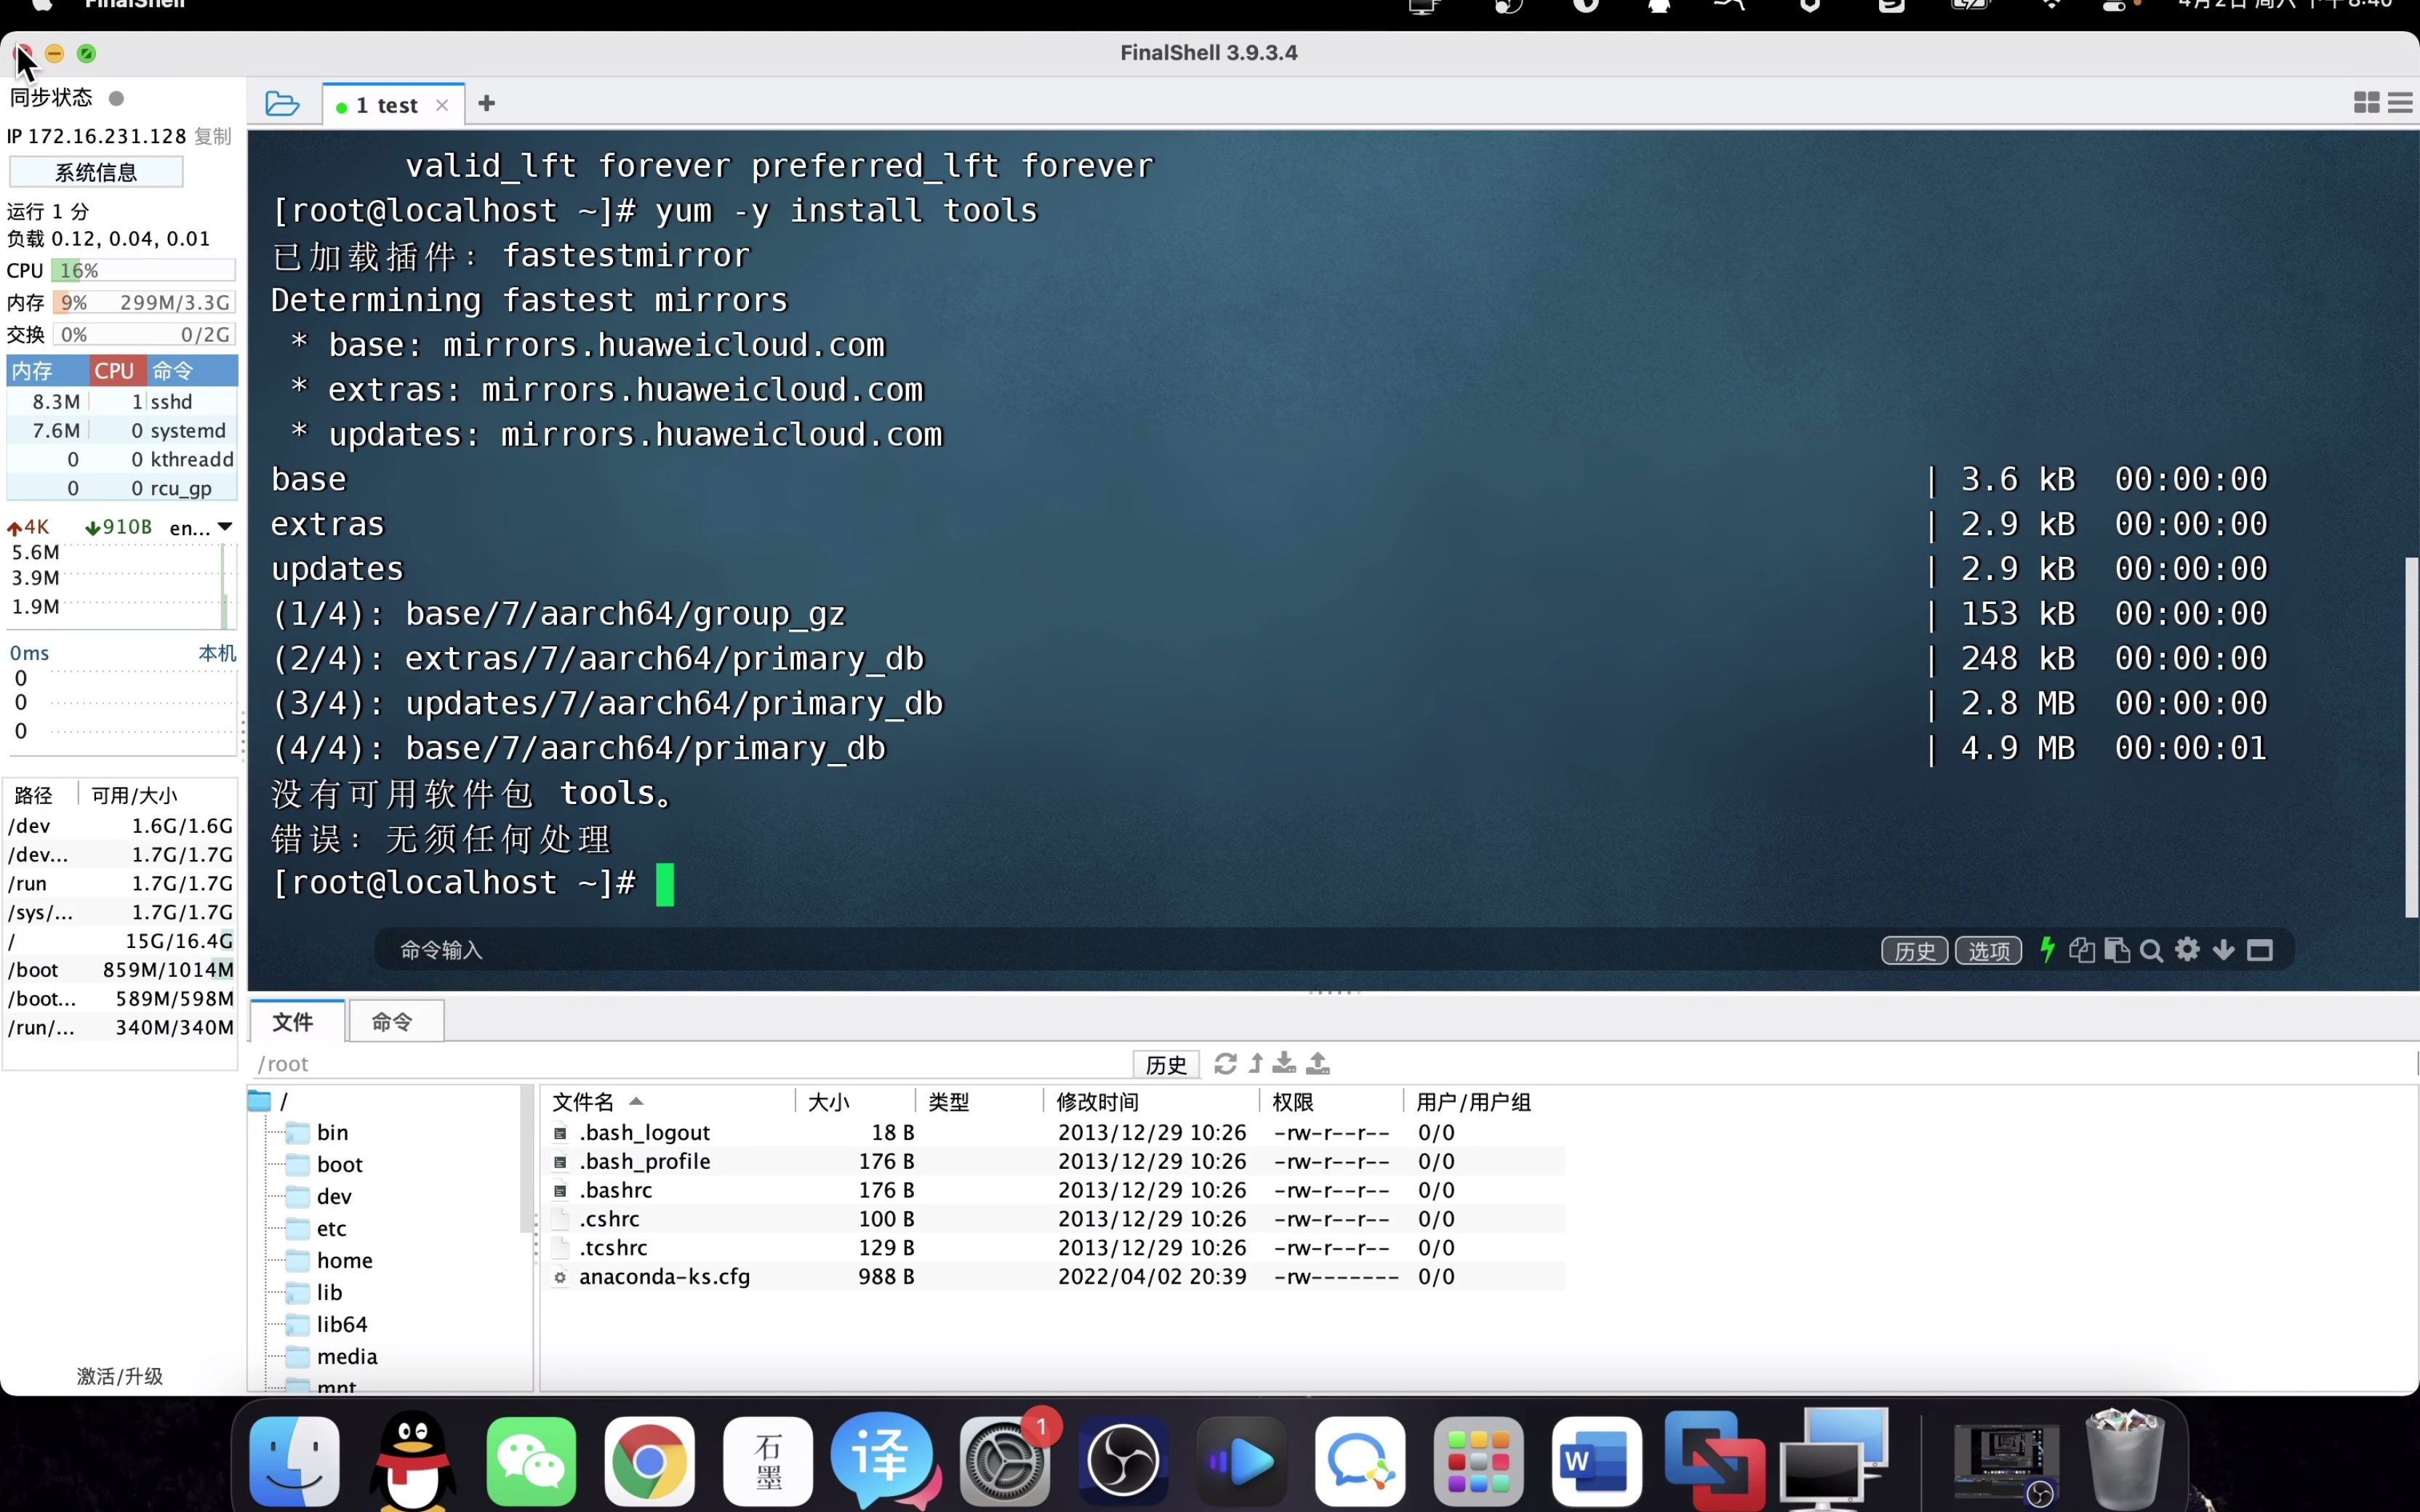
Task: Click the fullscreen terminal window icon
Action: point(2260,950)
